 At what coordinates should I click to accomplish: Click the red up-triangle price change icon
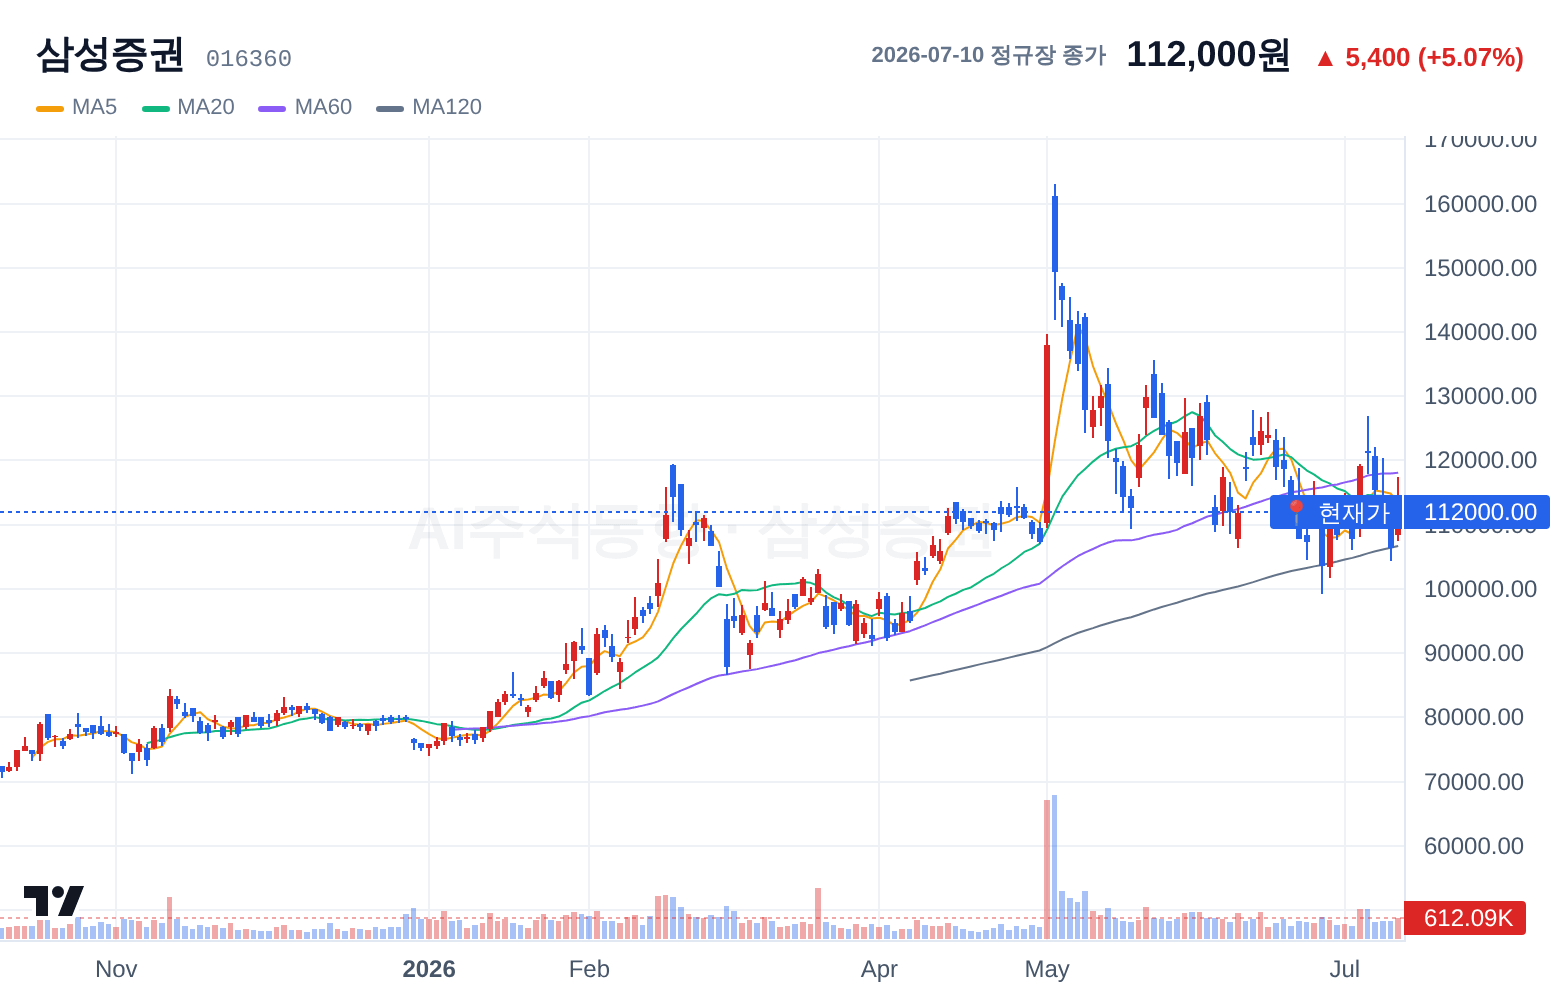click(x=1325, y=59)
